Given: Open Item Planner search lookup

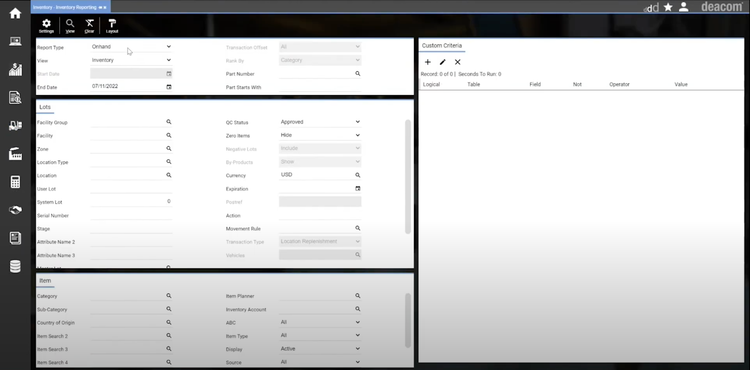Looking at the screenshot, I should point(357,296).
